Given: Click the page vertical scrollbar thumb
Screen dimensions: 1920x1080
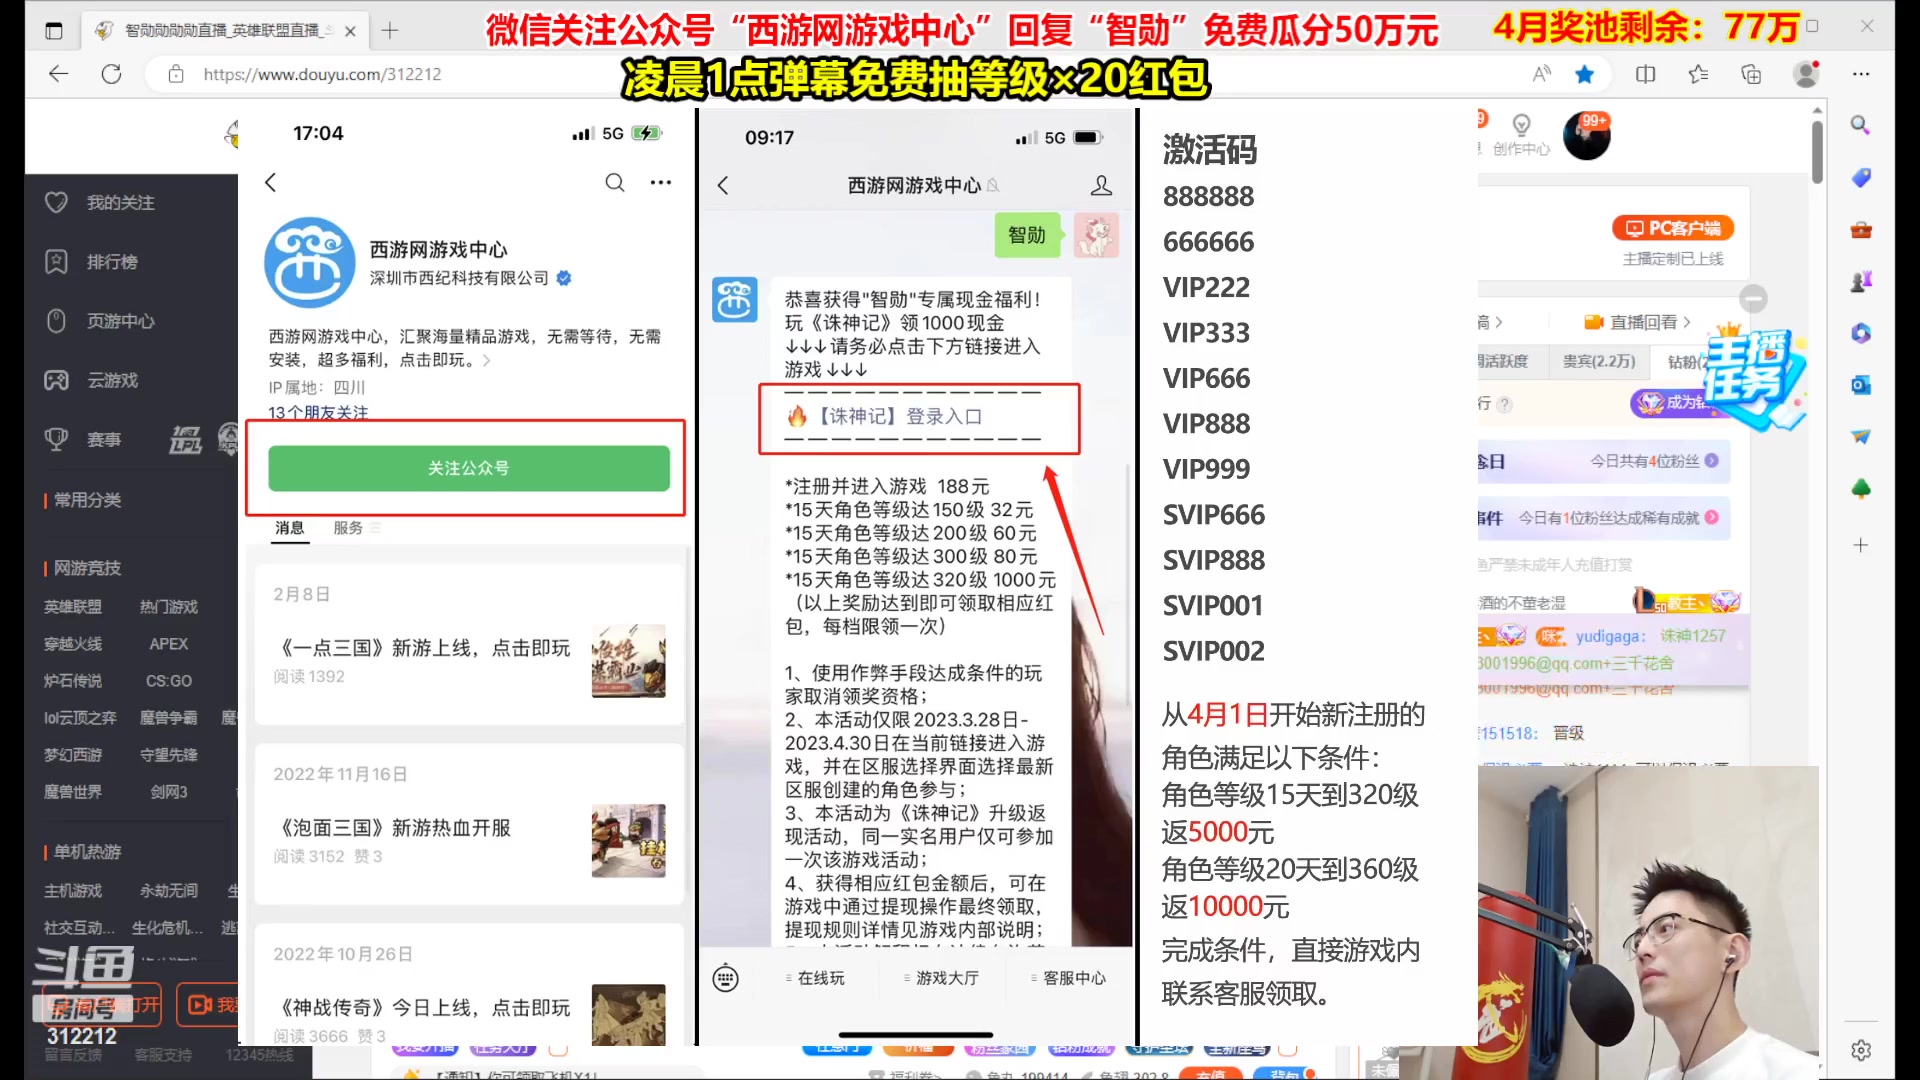Looking at the screenshot, I should click(x=1817, y=151).
